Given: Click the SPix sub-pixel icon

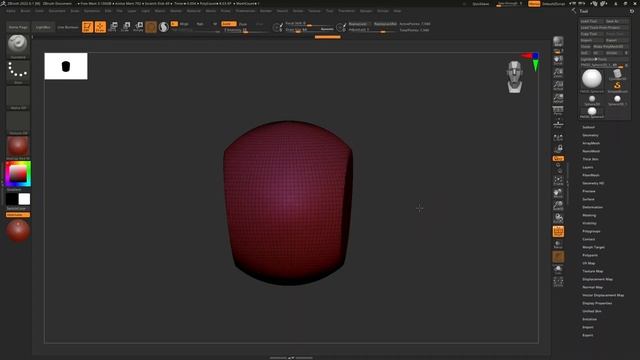Looking at the screenshot, I should coord(558,51).
